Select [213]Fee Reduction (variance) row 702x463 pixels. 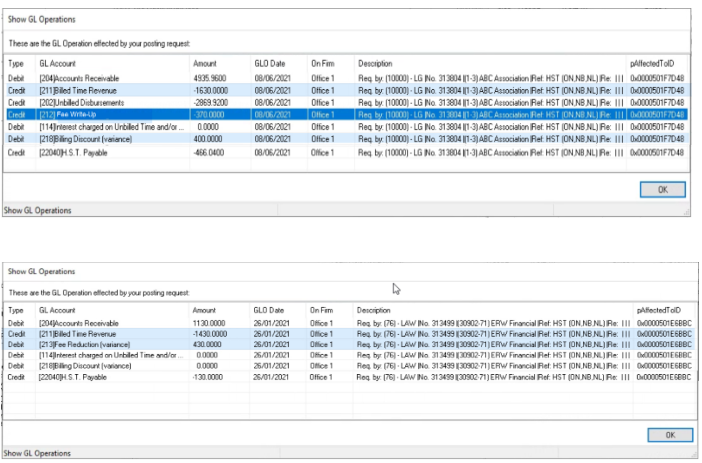pyautogui.click(x=350, y=344)
